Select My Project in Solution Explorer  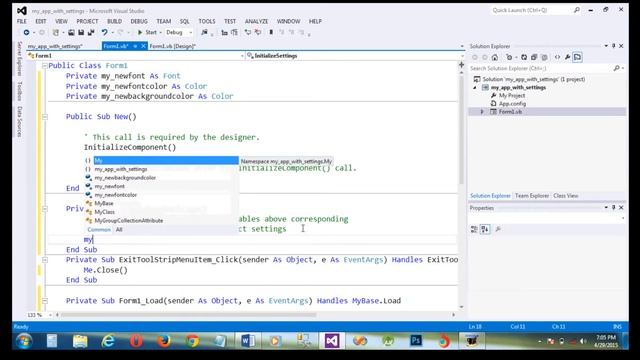[x=512, y=96]
